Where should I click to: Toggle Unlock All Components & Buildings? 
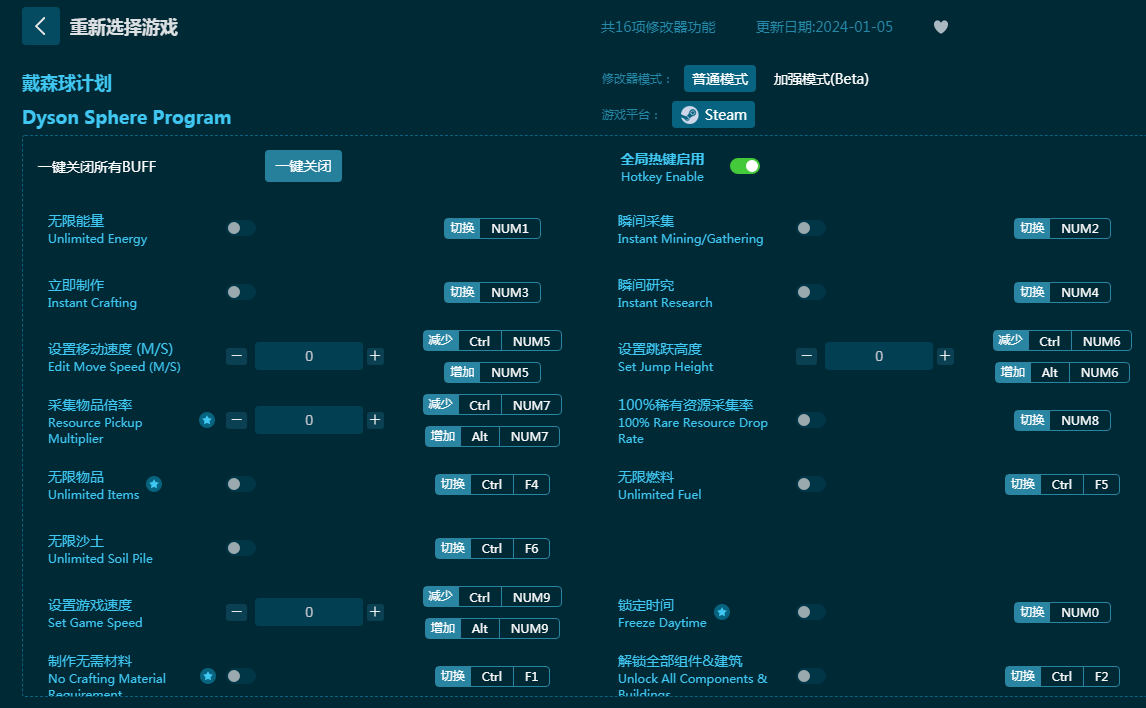(811, 676)
